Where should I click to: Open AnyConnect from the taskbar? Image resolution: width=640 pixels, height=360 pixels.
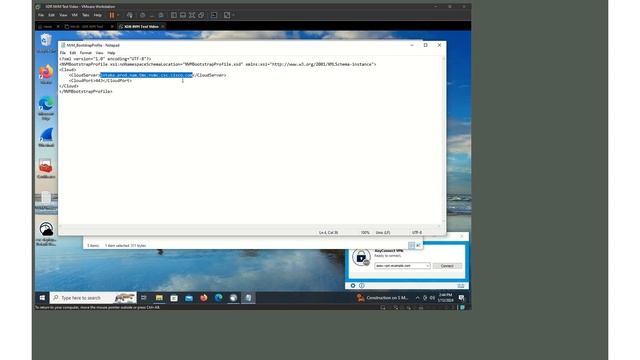click(x=233, y=298)
